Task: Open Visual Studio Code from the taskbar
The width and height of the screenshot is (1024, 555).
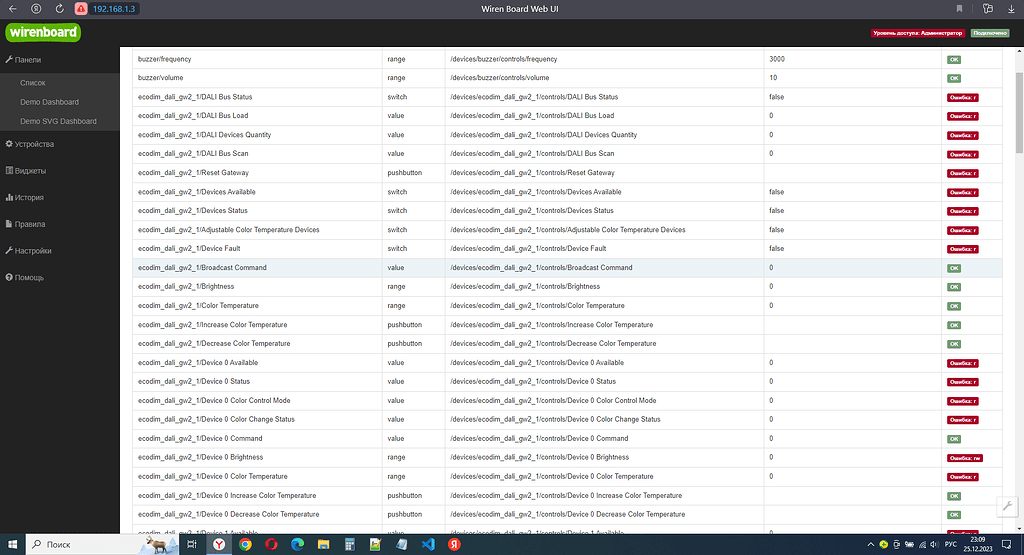Action: 428,544
